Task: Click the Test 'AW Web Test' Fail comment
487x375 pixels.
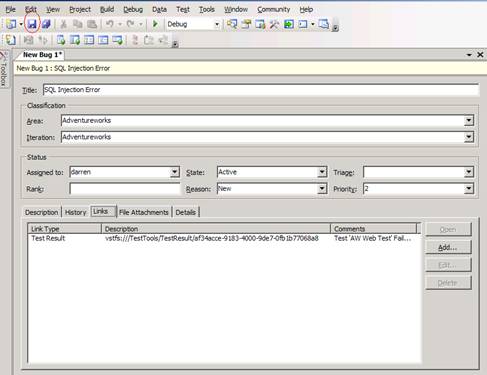Action: tap(372, 238)
